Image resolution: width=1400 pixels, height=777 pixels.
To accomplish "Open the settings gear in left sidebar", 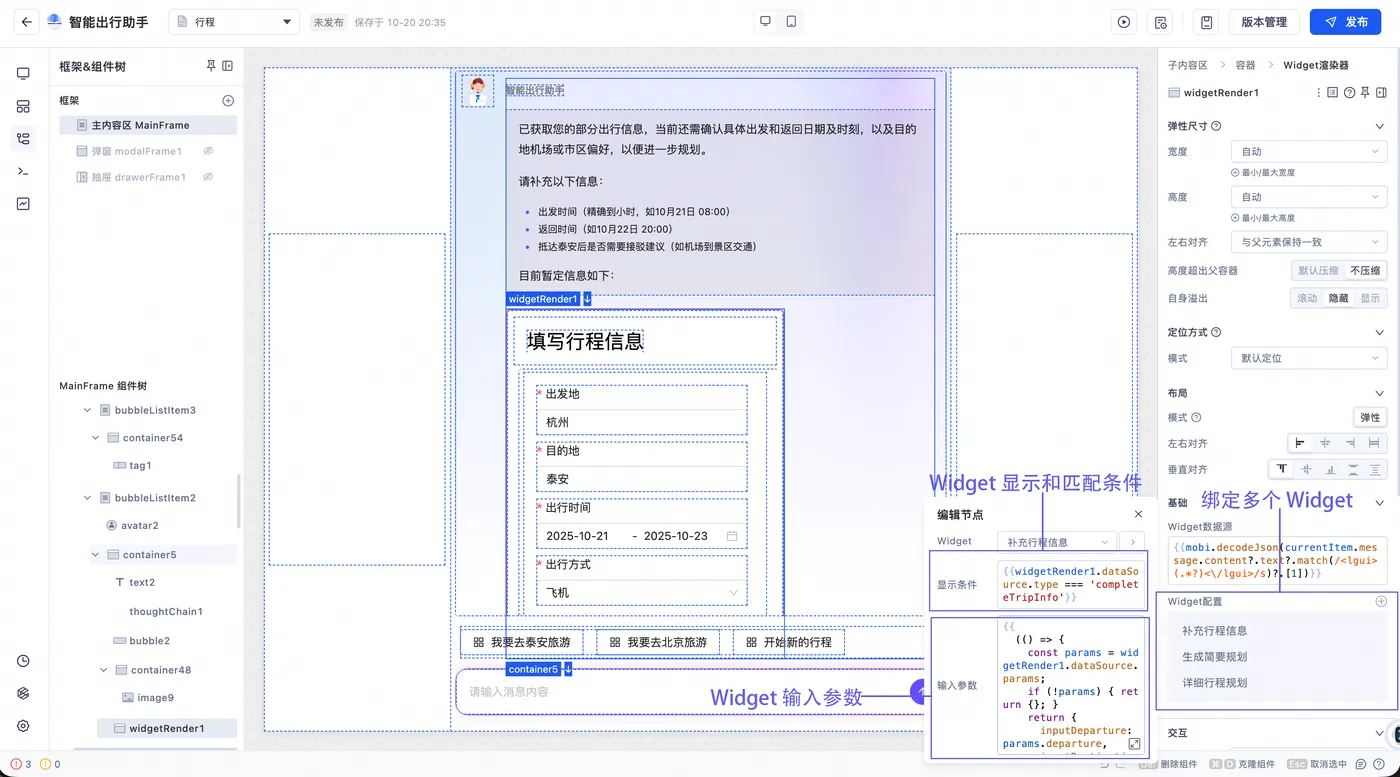I will [23, 726].
